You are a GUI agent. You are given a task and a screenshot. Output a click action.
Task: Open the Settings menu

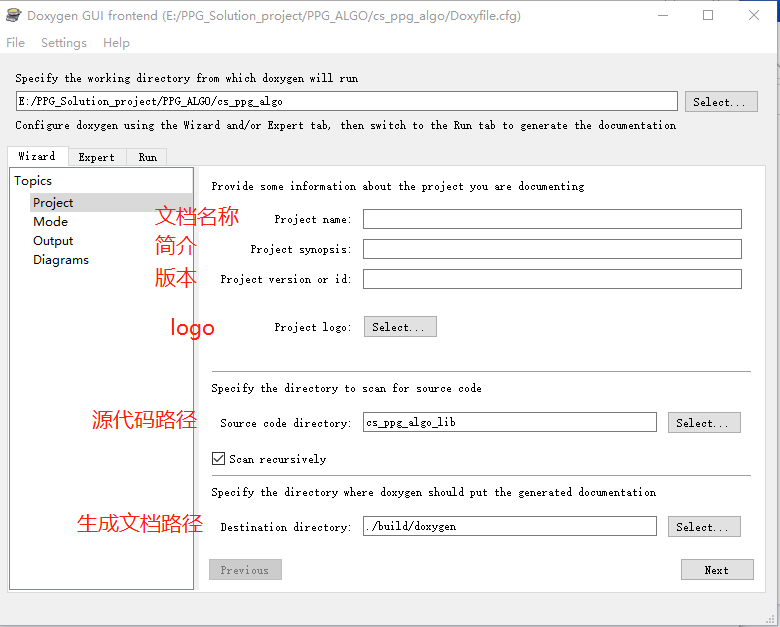(x=64, y=43)
